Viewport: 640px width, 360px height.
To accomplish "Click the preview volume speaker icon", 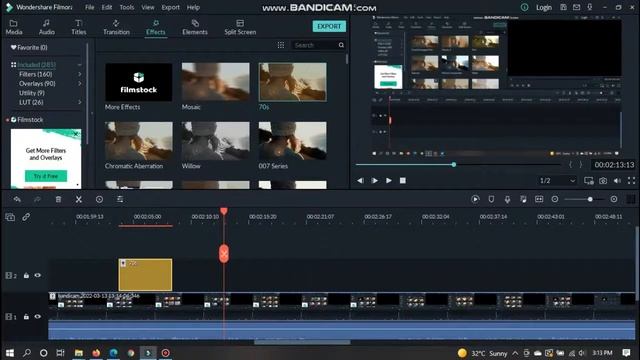I will pos(617,180).
